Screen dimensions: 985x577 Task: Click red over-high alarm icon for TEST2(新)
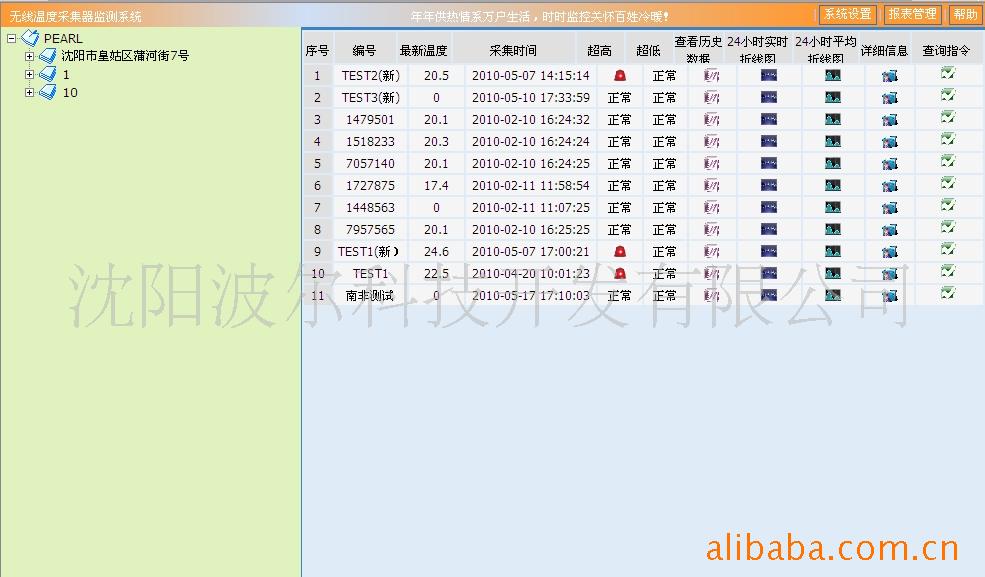click(620, 75)
